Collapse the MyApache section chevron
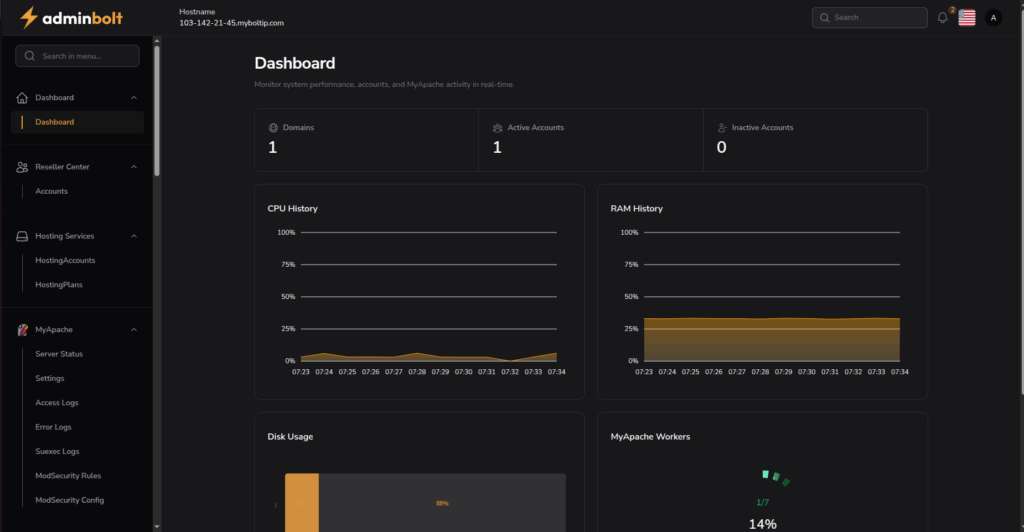 tap(134, 329)
